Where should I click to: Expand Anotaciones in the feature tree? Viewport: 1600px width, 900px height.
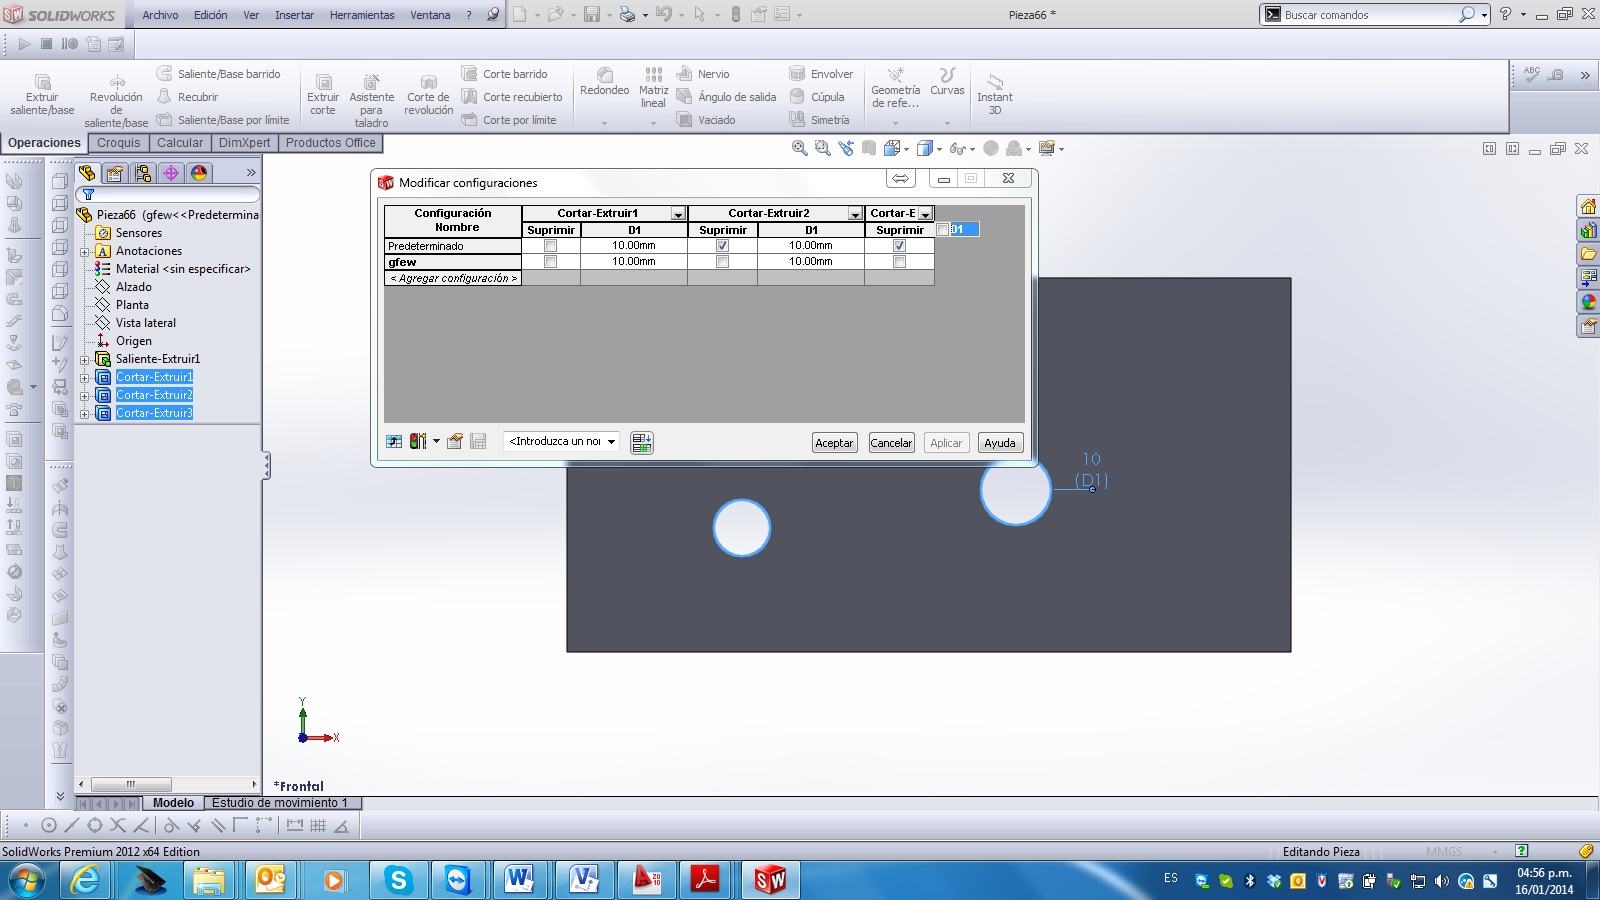(x=85, y=252)
